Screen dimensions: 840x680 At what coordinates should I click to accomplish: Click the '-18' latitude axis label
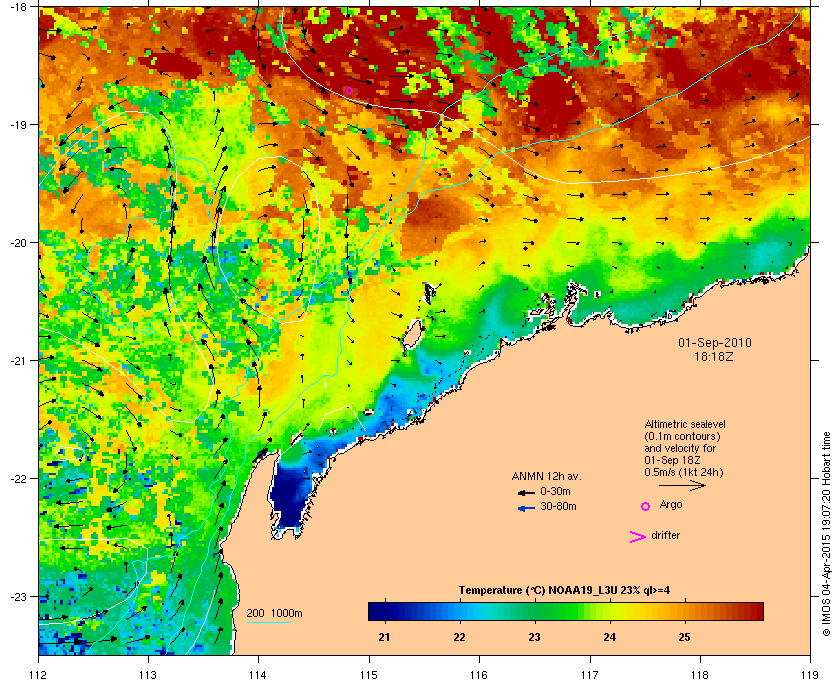18,7
